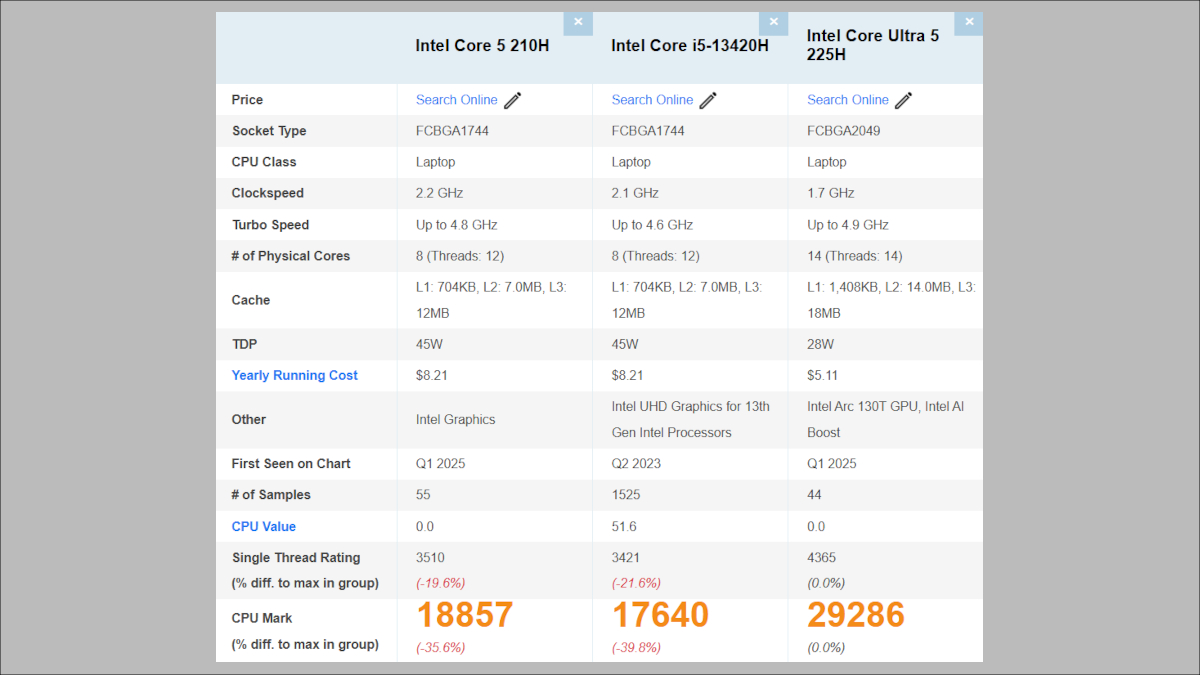Viewport: 1200px width, 675px height.
Task: Select the 17640 CPU Mark score
Action: [x=660, y=615]
